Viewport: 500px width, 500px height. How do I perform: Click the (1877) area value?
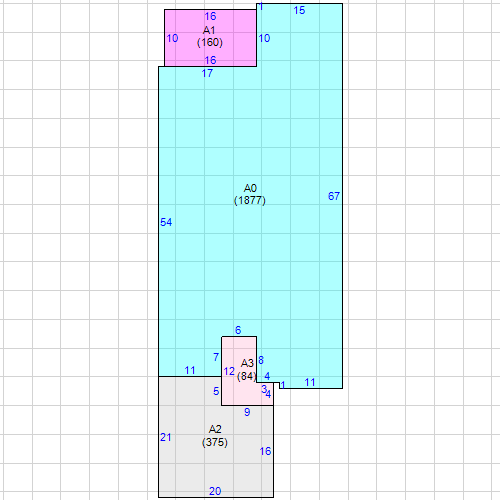[250, 201]
